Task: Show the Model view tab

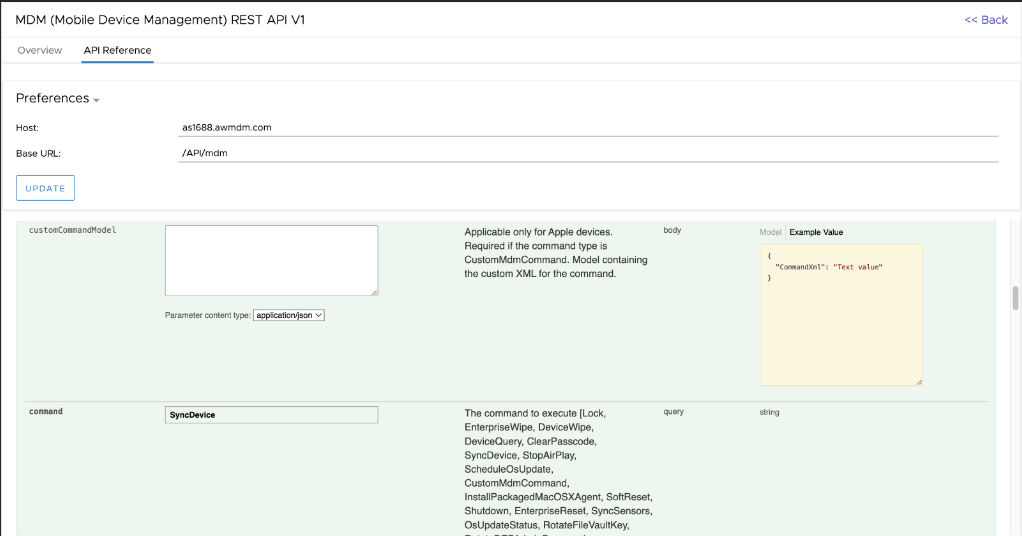Action: pos(770,232)
